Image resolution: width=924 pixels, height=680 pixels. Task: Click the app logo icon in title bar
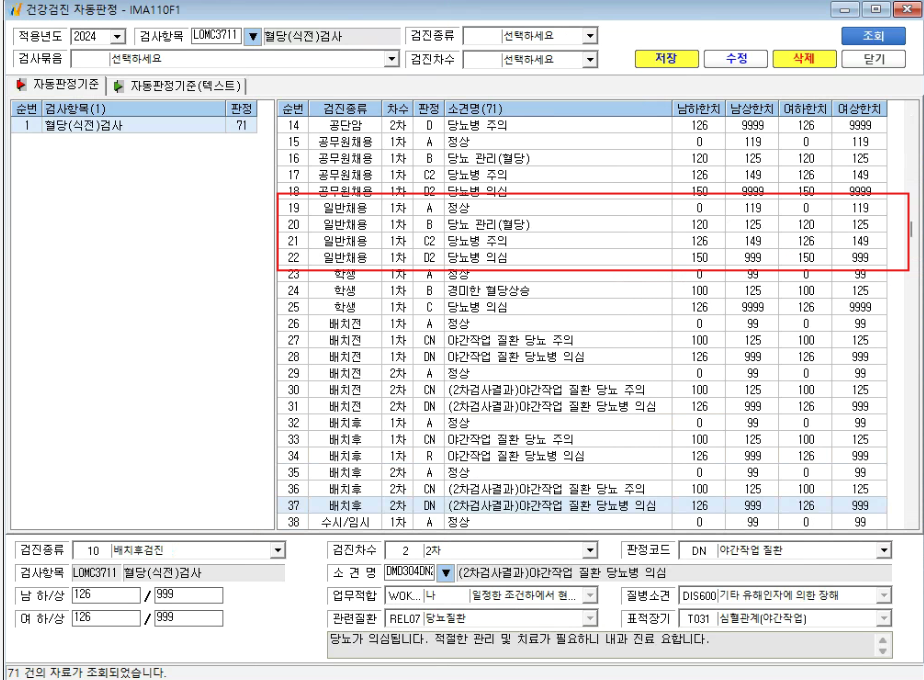(x=15, y=9)
